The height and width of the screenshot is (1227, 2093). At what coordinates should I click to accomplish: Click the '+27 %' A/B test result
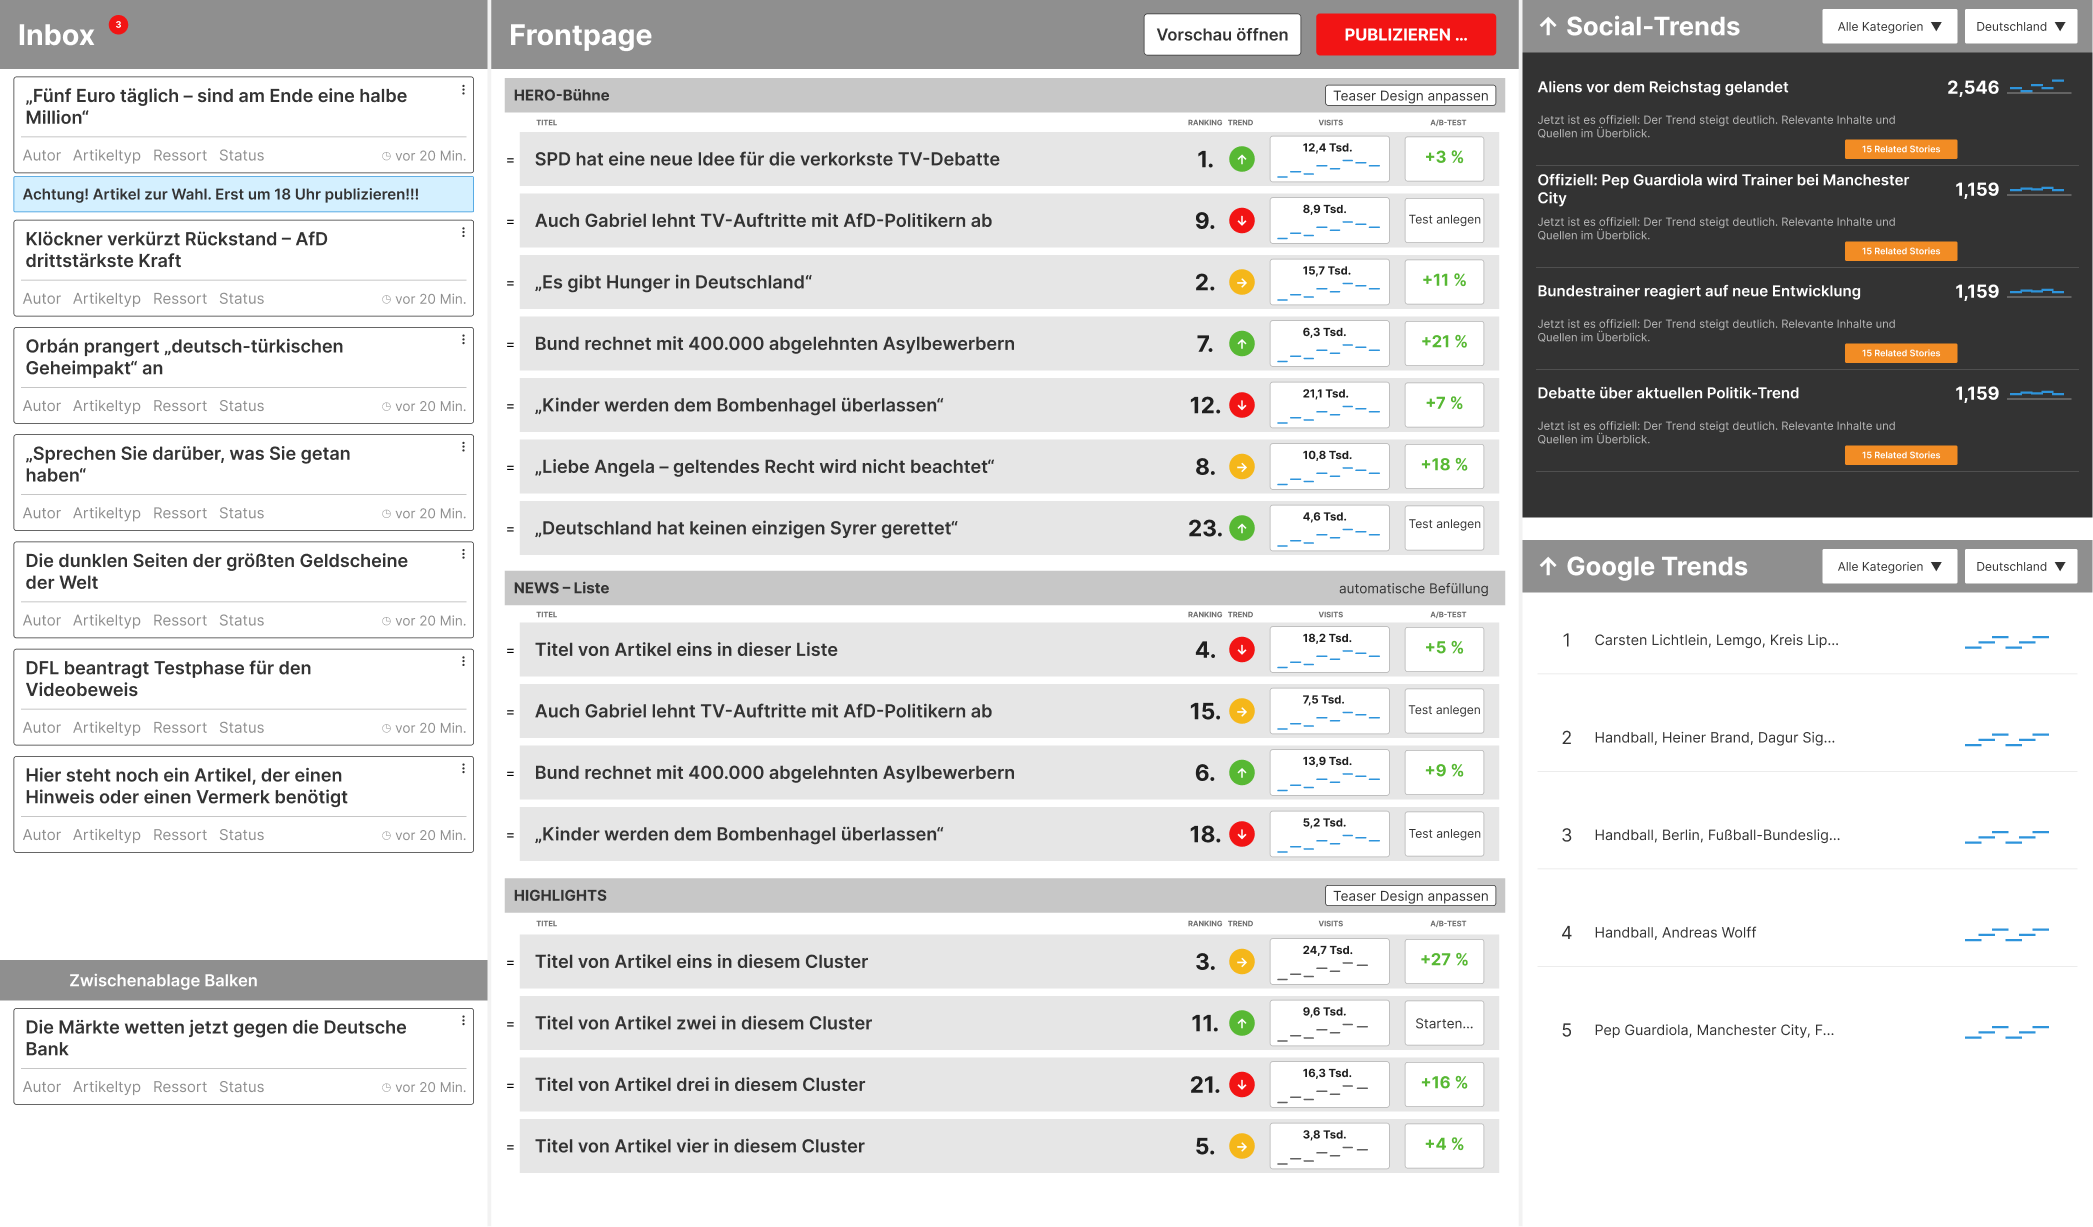(1444, 960)
